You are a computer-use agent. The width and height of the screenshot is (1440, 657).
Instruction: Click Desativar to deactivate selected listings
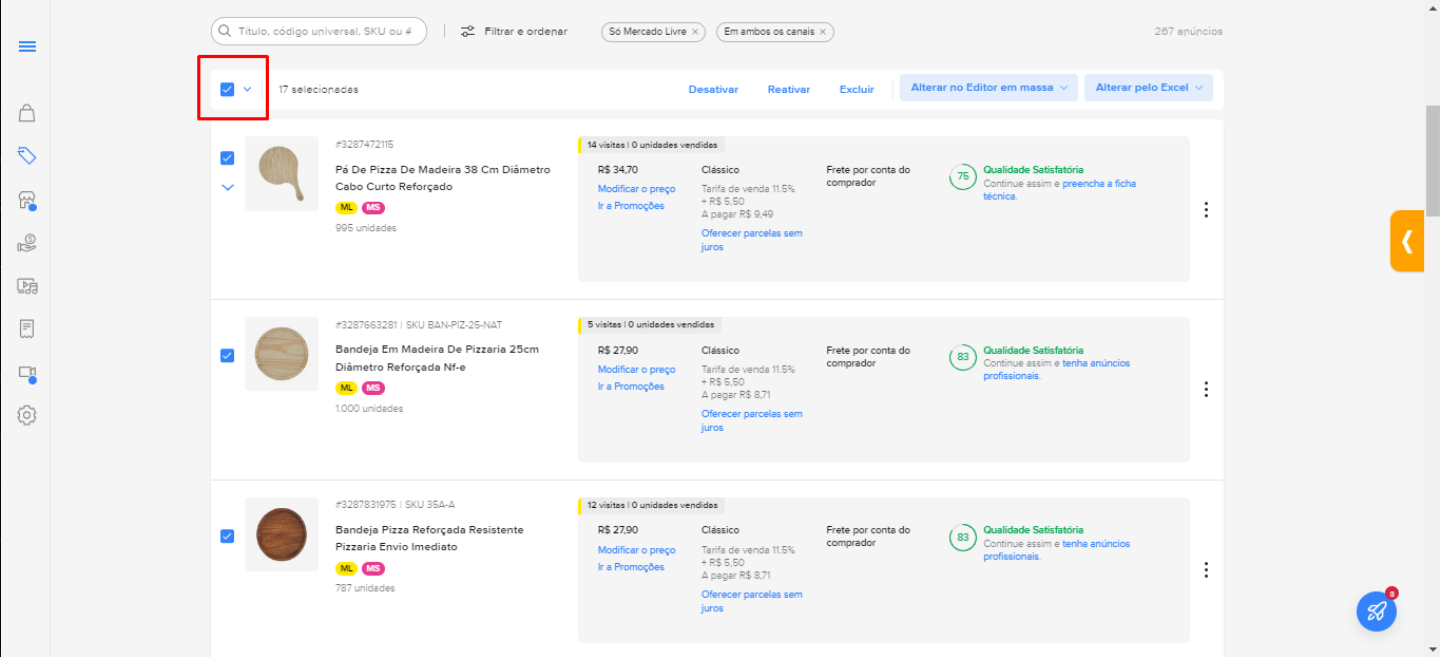click(x=713, y=89)
